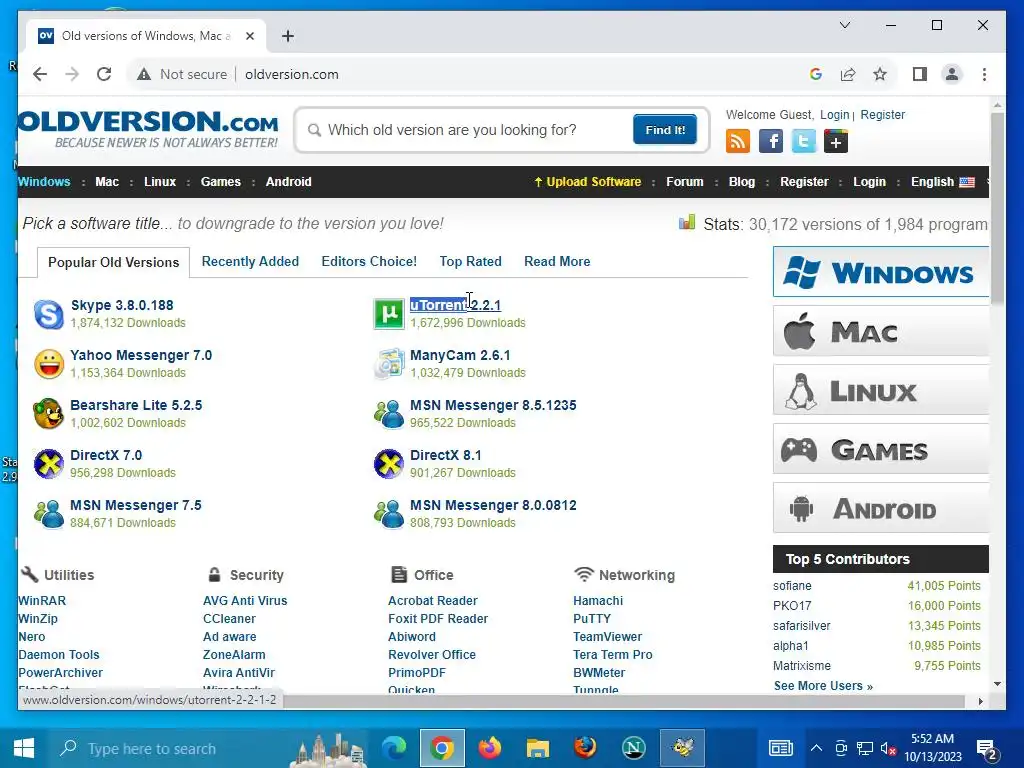Click the Upload Software link
The height and width of the screenshot is (768, 1024).
(x=588, y=182)
